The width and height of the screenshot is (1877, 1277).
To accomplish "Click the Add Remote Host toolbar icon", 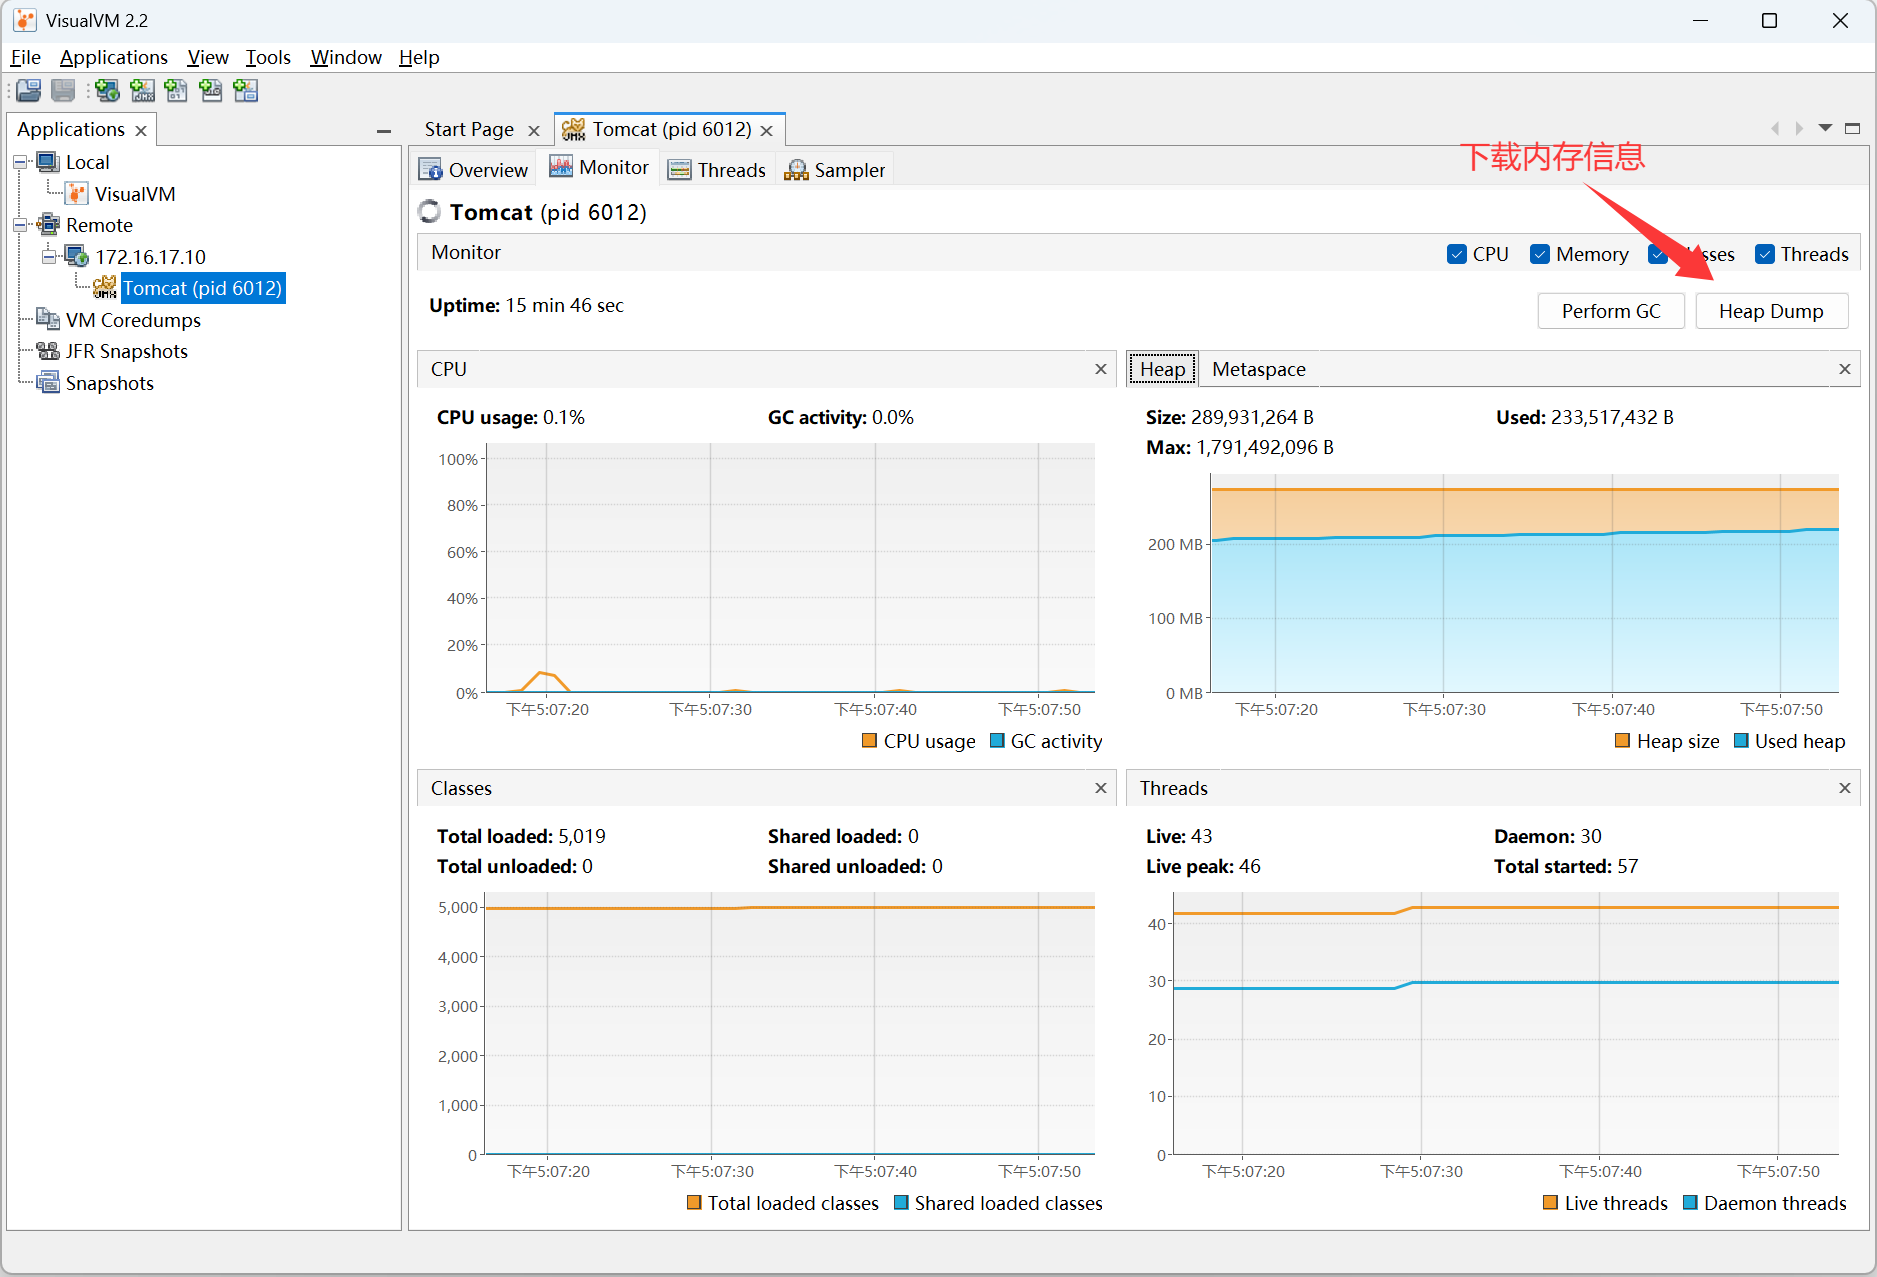I will tap(107, 91).
